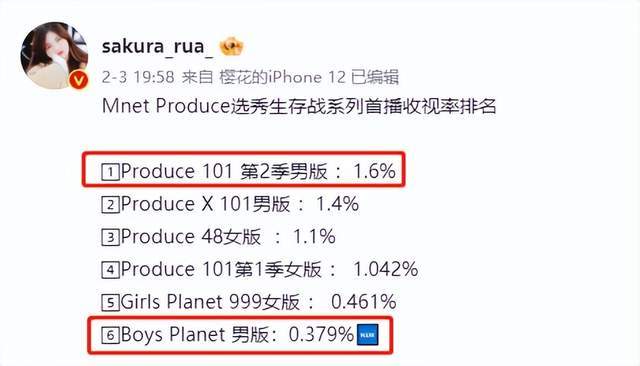Select the Boys Planet 男版 line
This screenshot has height=366, width=640.
click(x=240, y=335)
